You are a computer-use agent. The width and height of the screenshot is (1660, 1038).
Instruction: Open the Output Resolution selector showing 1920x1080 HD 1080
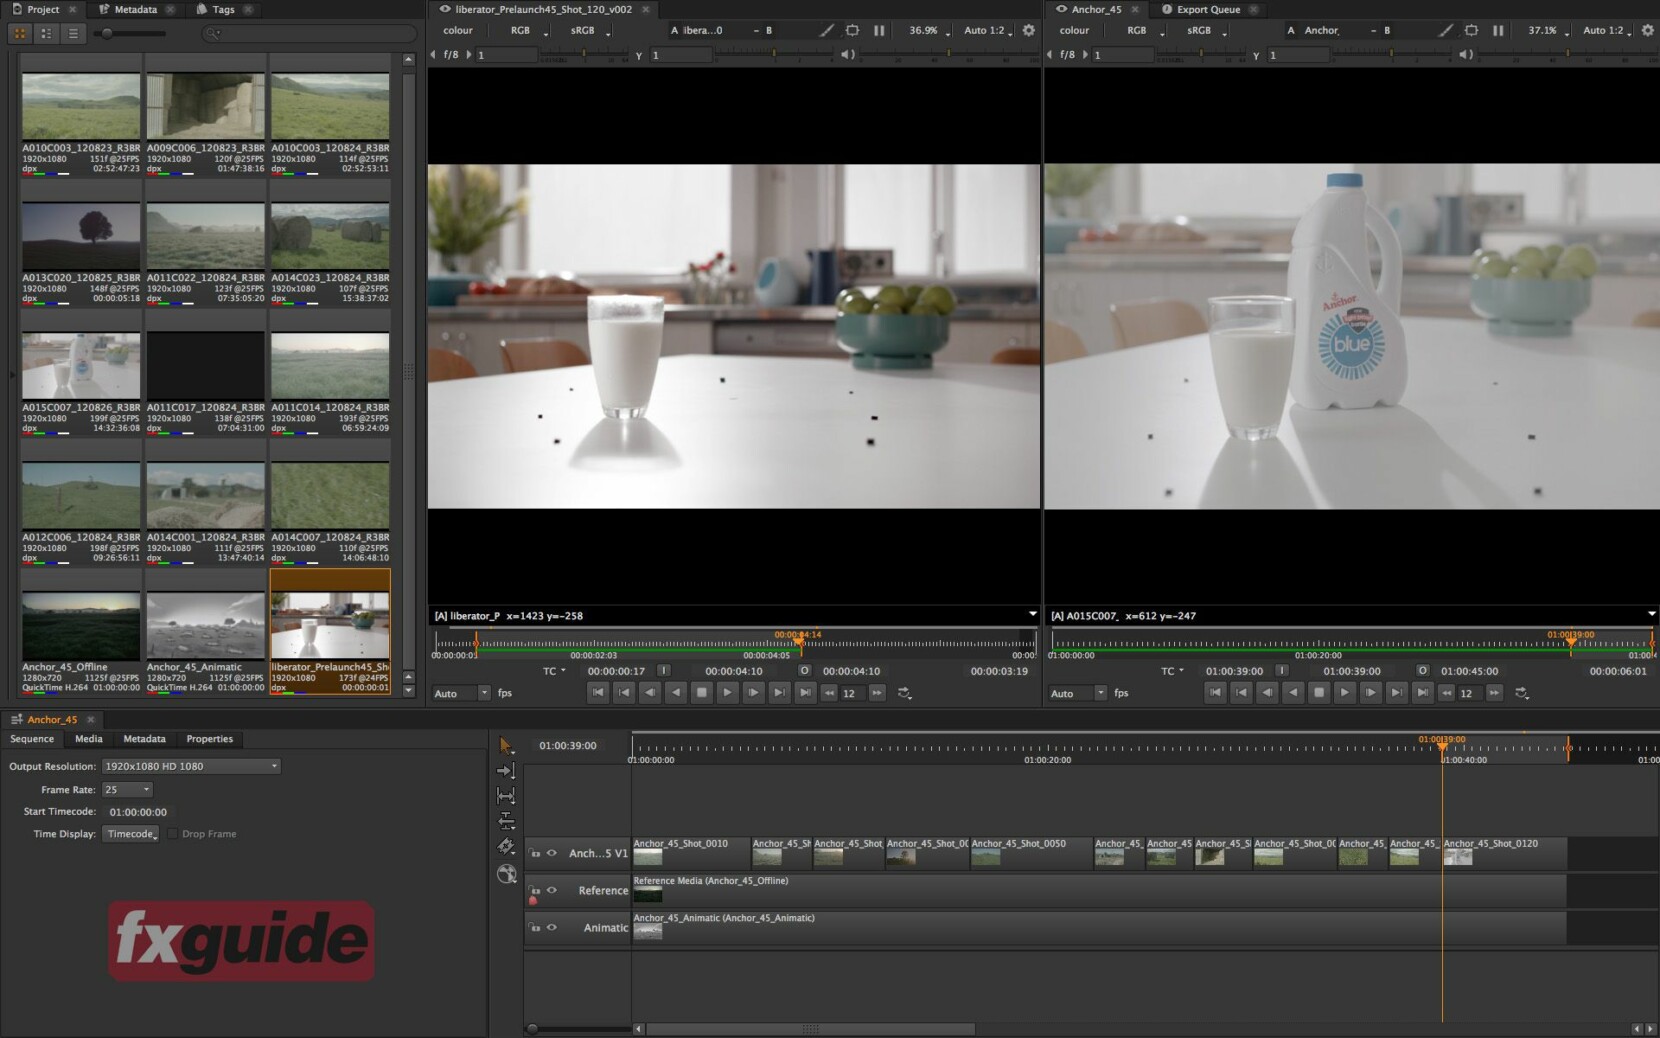(190, 766)
